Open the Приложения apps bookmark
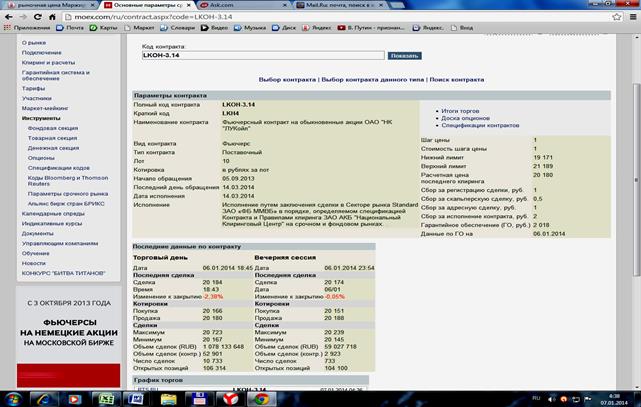641x407 pixels. click(x=27, y=28)
